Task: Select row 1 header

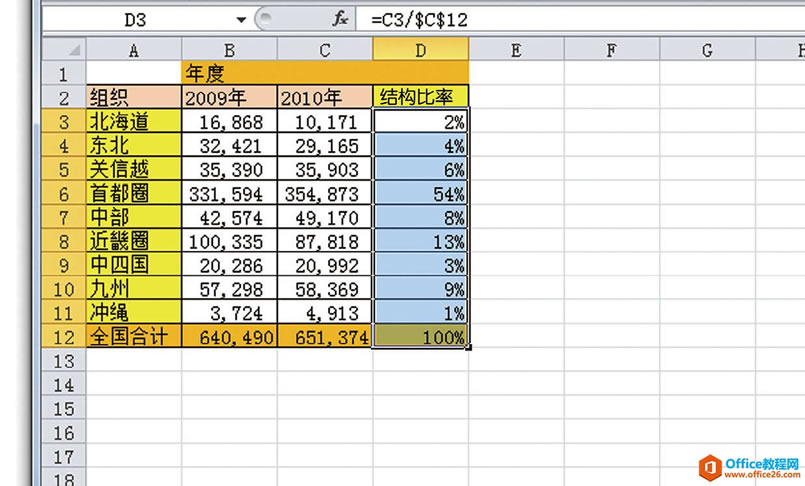Action: [64, 73]
